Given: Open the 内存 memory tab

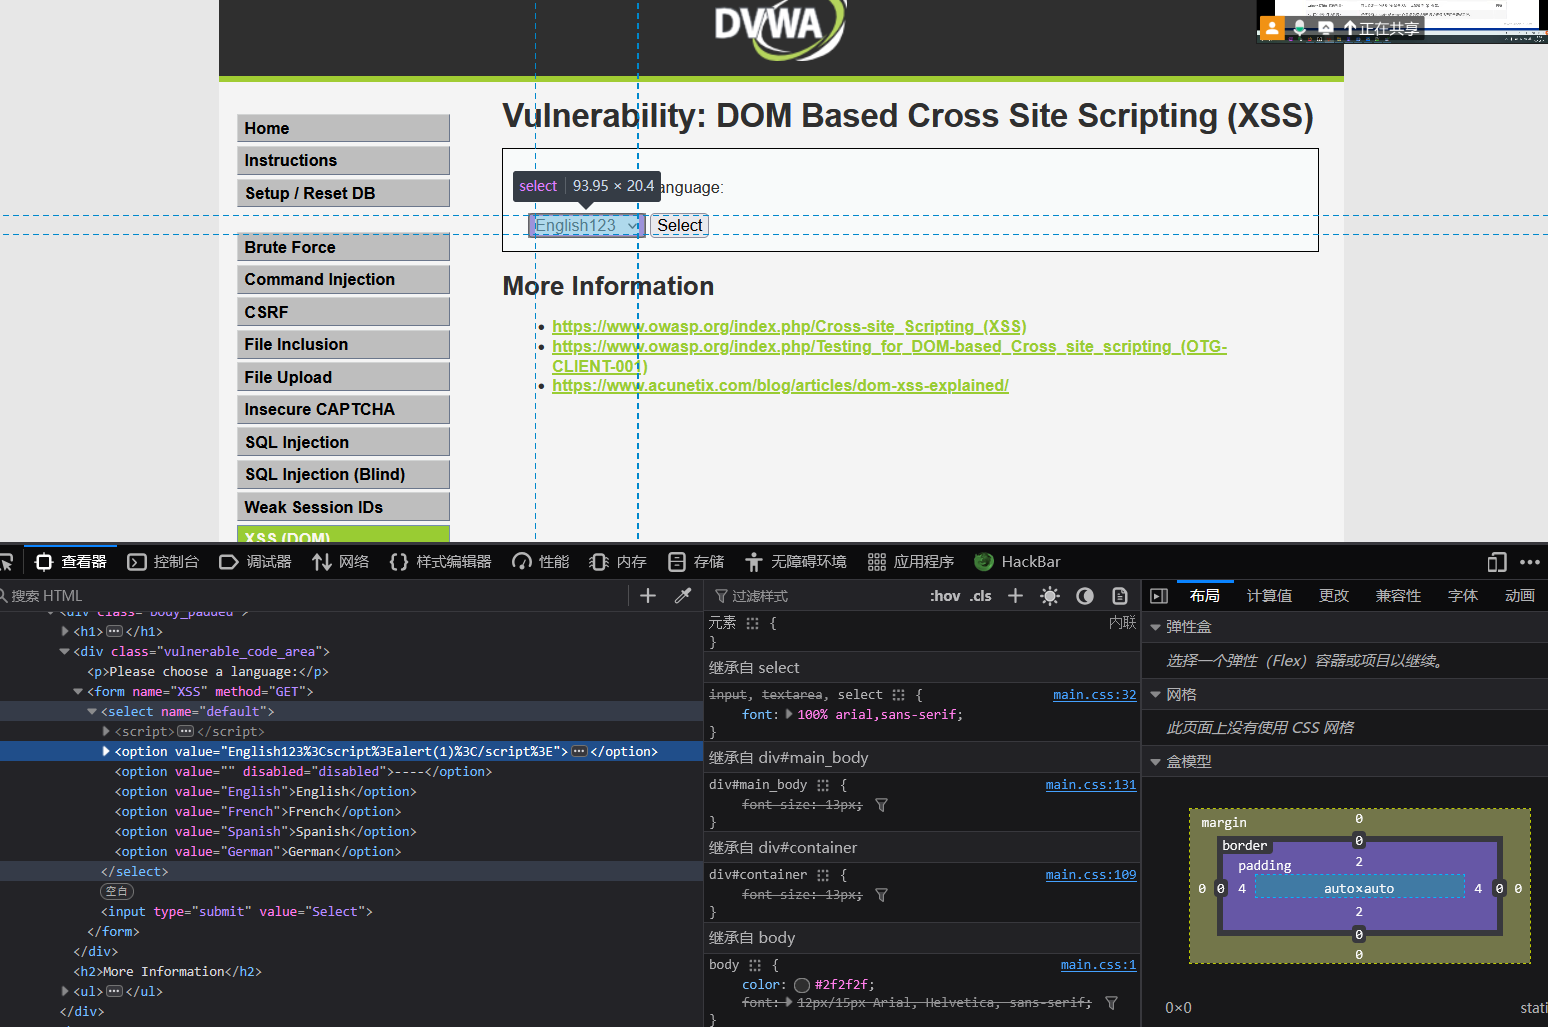Looking at the screenshot, I should pyautogui.click(x=618, y=562).
